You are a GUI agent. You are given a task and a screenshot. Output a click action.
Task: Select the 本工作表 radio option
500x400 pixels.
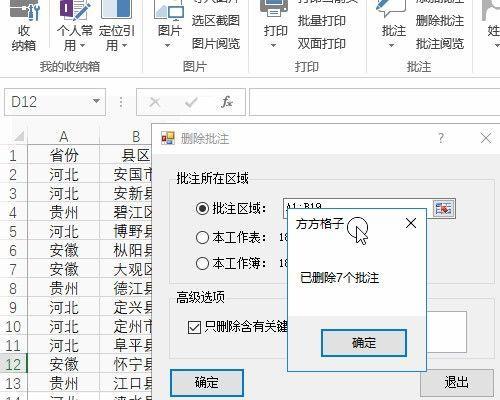point(202,237)
